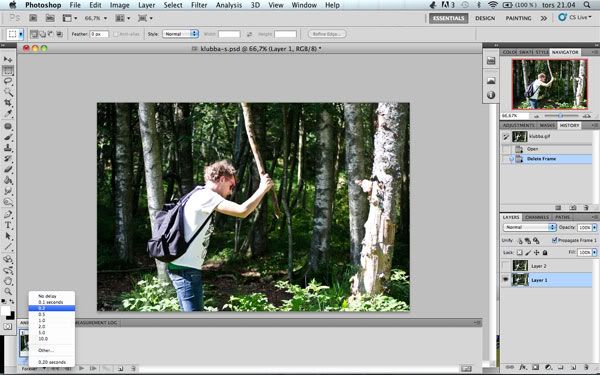Toggle lock all for layer
Viewport: 600px width, 375px height.
545,253
